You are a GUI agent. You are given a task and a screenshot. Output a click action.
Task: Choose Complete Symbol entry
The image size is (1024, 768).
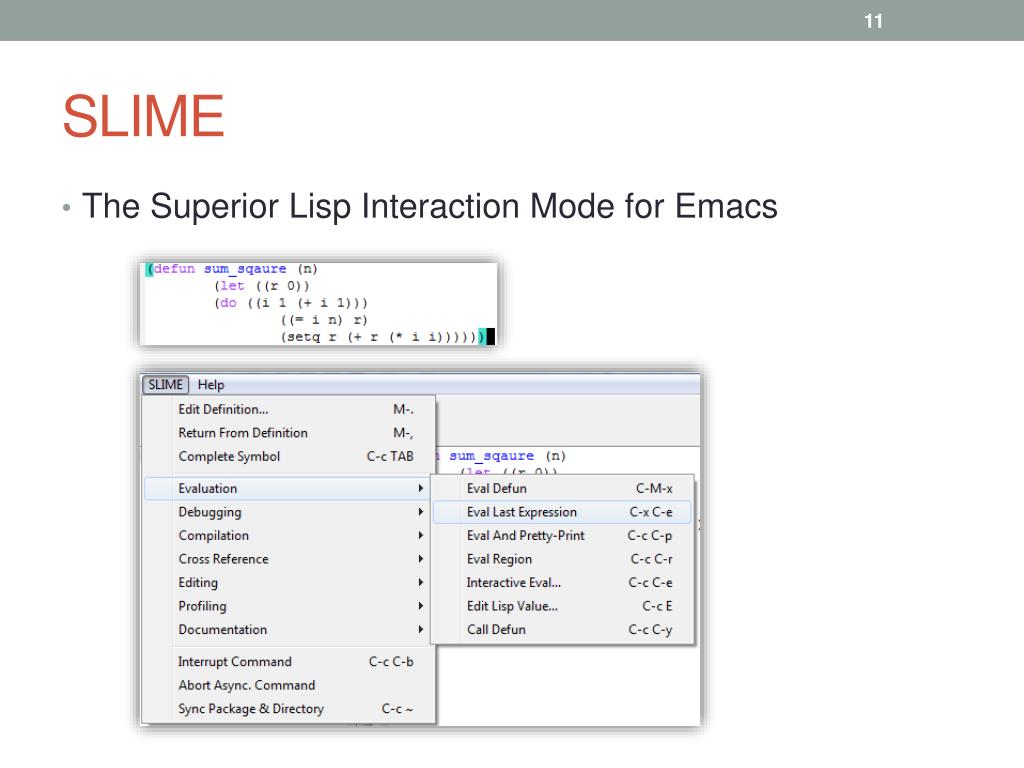289,456
